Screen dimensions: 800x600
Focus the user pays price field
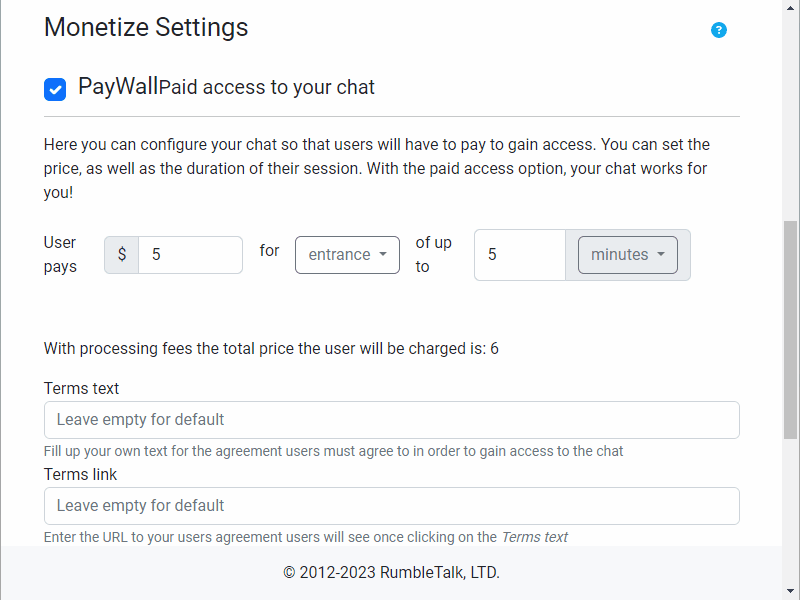pyautogui.click(x=190, y=255)
